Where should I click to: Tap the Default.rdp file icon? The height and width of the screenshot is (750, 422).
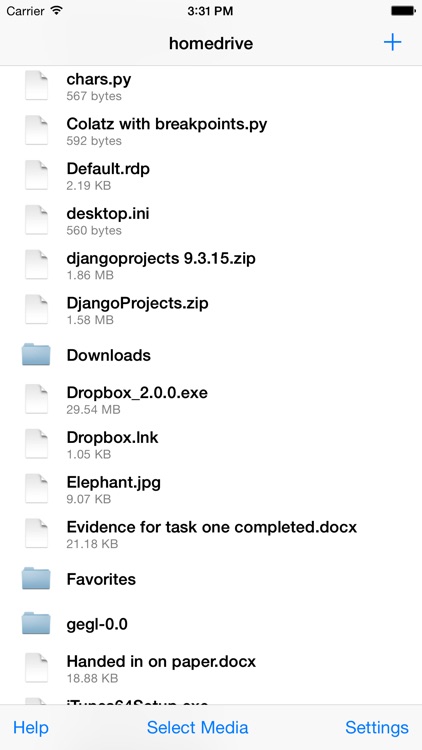tap(36, 175)
